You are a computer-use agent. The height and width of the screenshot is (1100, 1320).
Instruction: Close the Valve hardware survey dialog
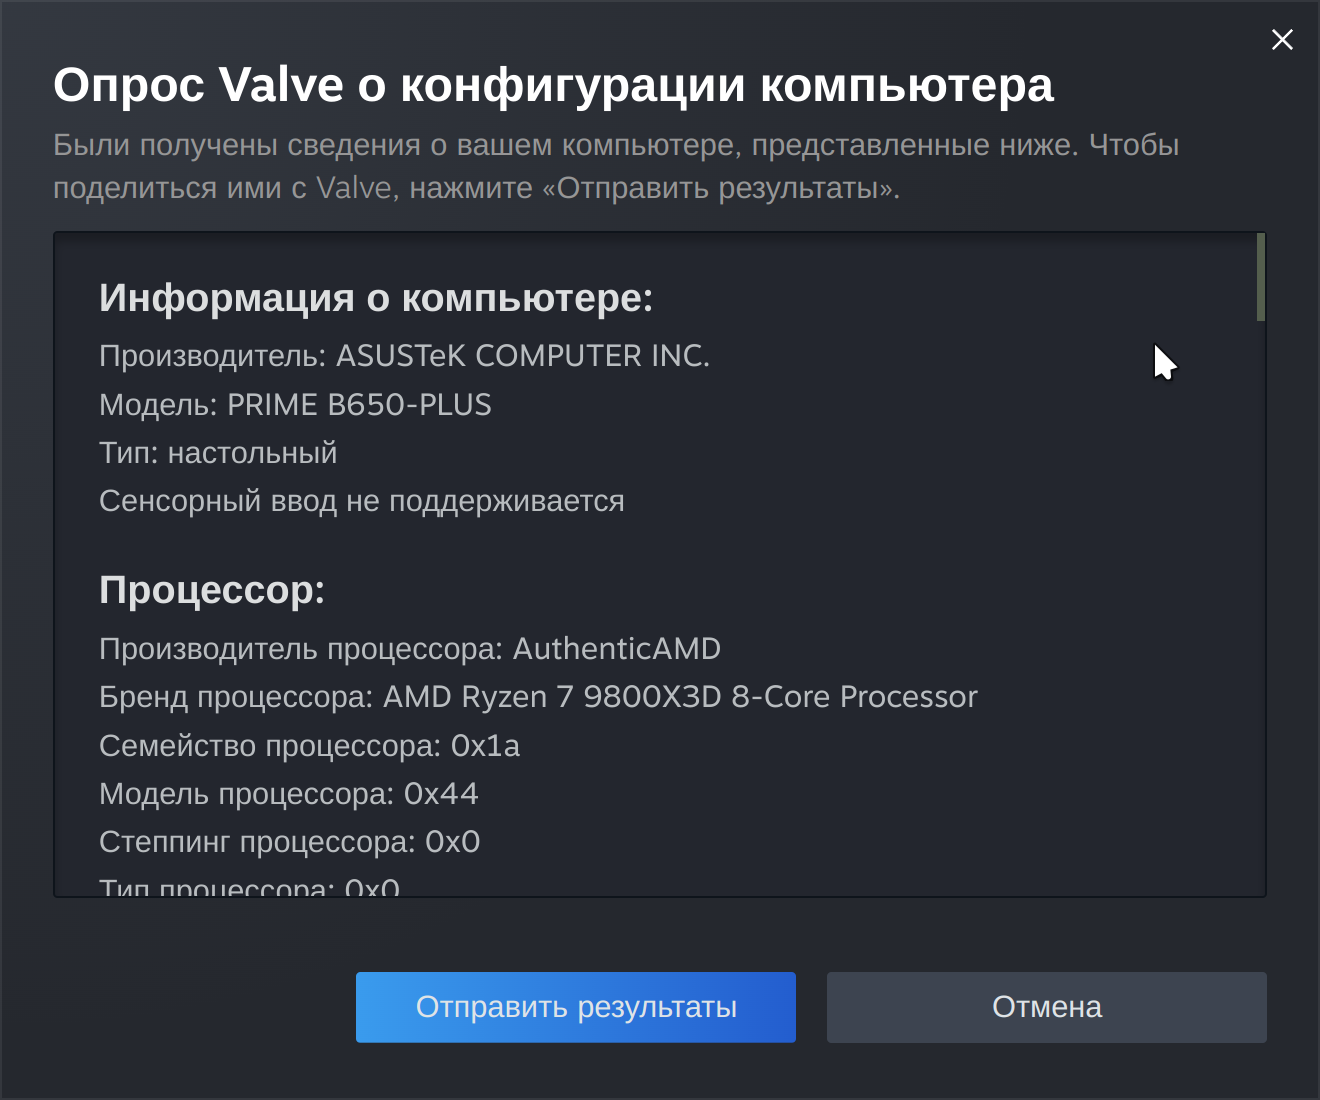(x=1282, y=39)
